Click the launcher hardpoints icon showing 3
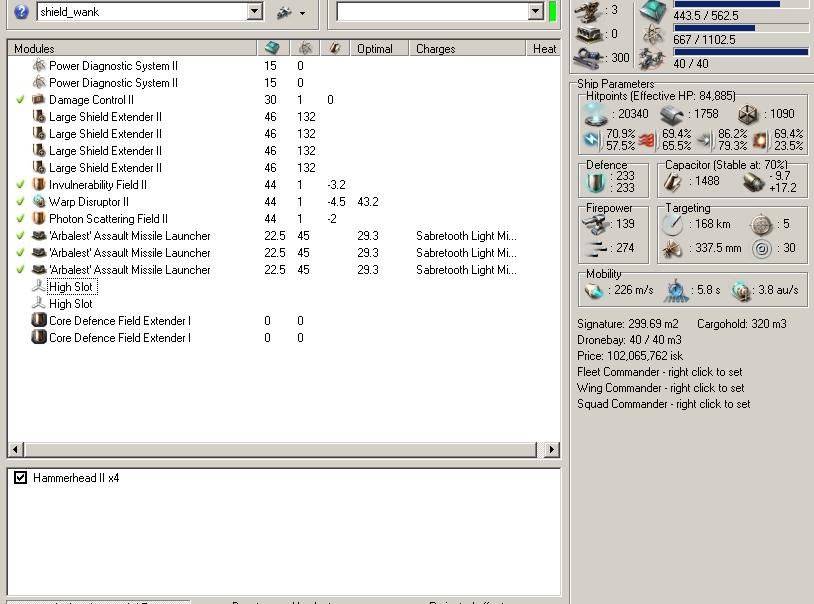This screenshot has width=814, height=604. pos(588,10)
